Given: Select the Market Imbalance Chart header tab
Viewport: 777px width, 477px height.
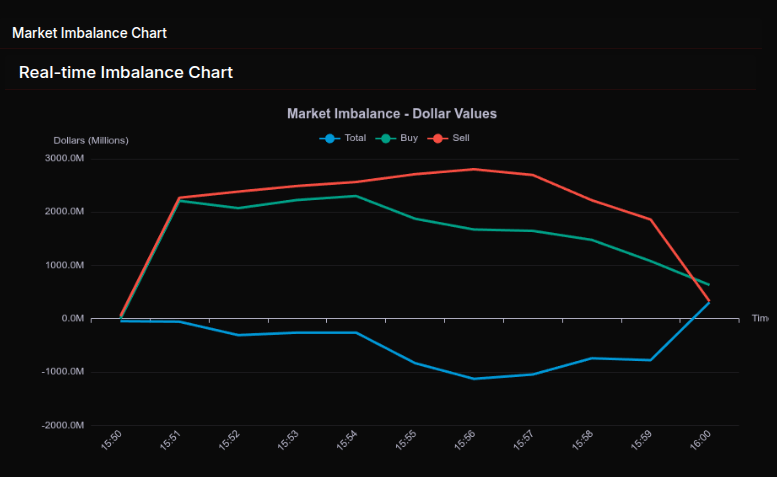Looking at the screenshot, I should pos(89,33).
